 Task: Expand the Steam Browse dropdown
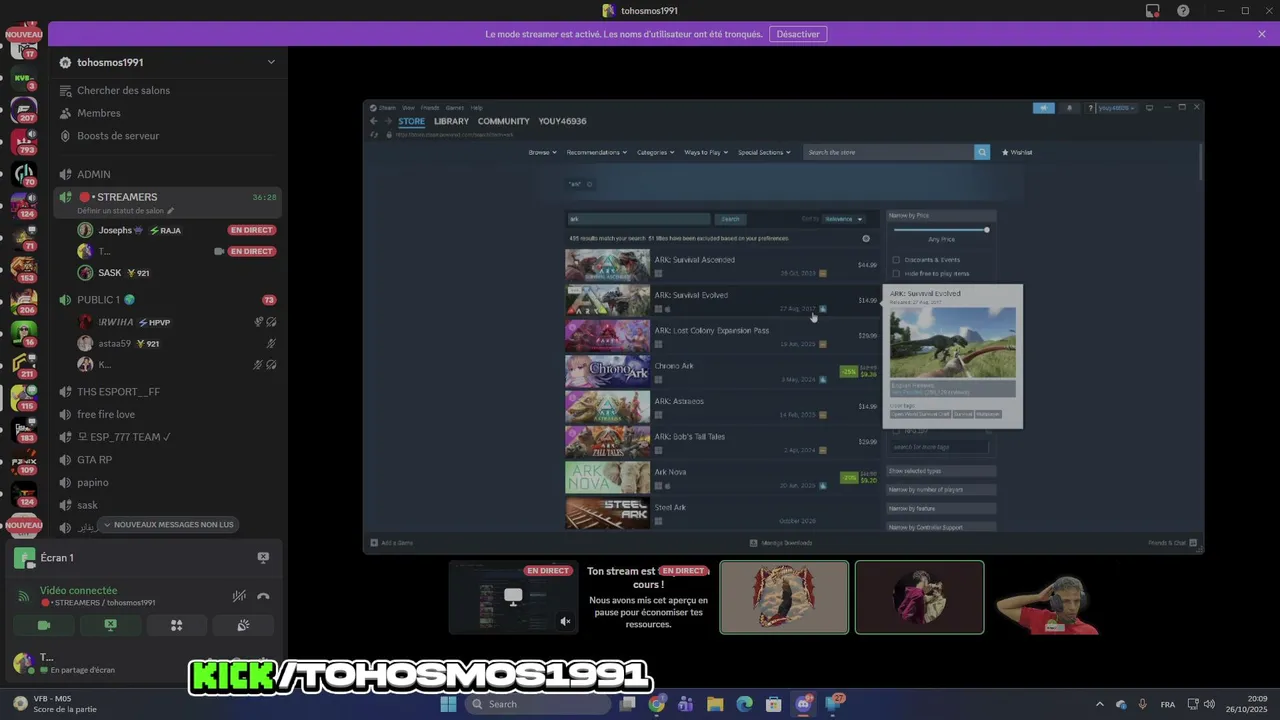pos(543,152)
